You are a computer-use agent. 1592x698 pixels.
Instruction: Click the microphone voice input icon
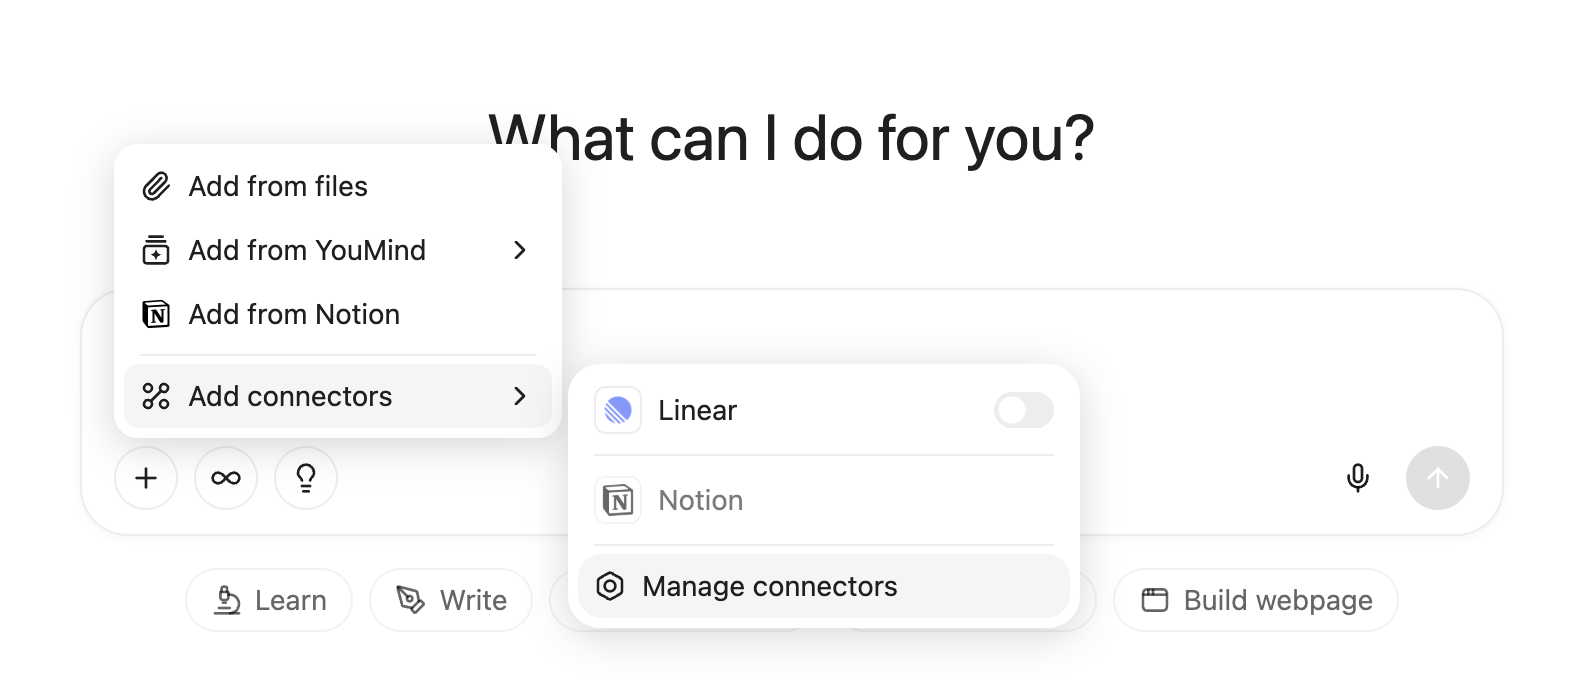(x=1357, y=478)
